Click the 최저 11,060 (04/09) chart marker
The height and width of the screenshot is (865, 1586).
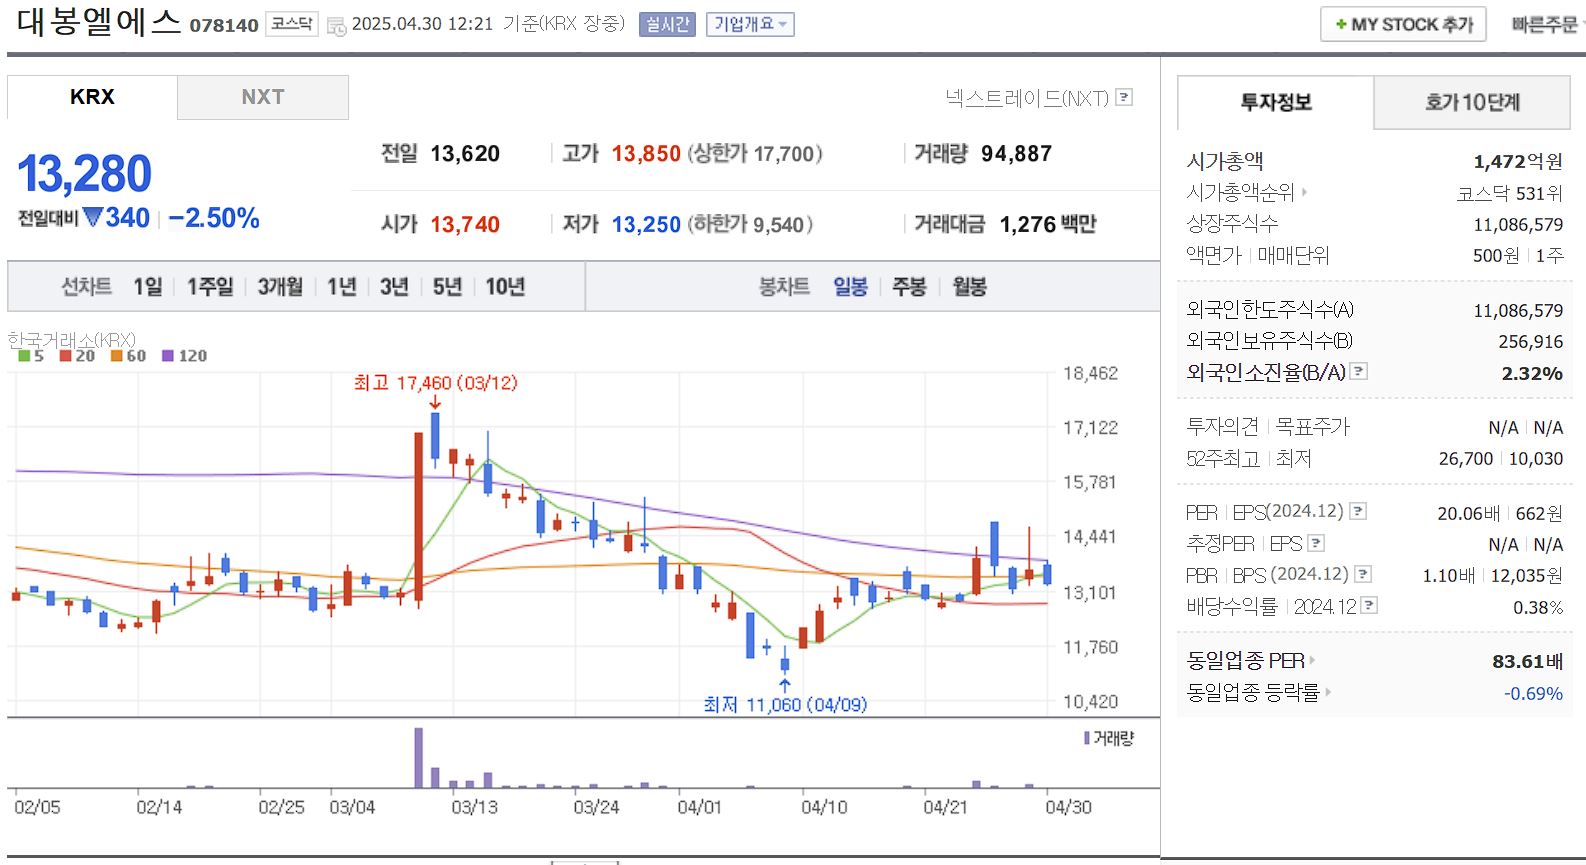tap(785, 705)
